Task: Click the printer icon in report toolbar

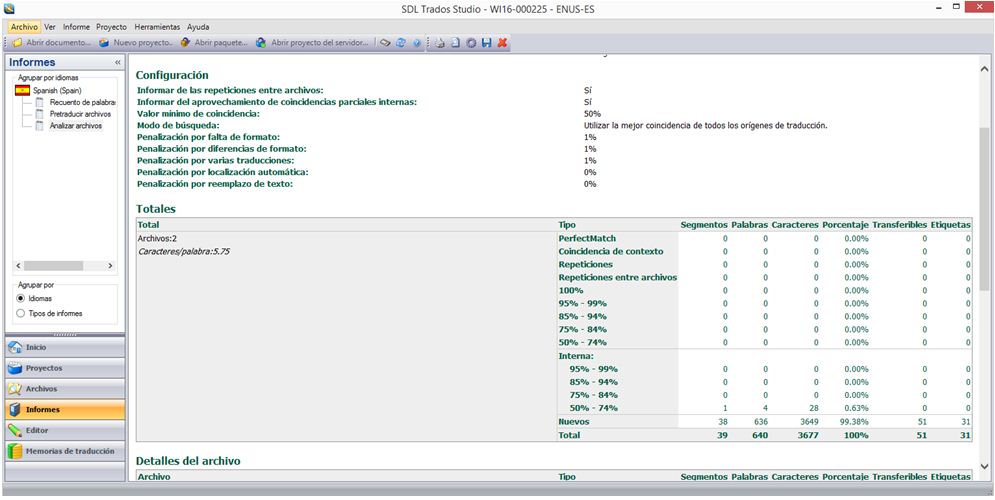Action: [x=439, y=43]
